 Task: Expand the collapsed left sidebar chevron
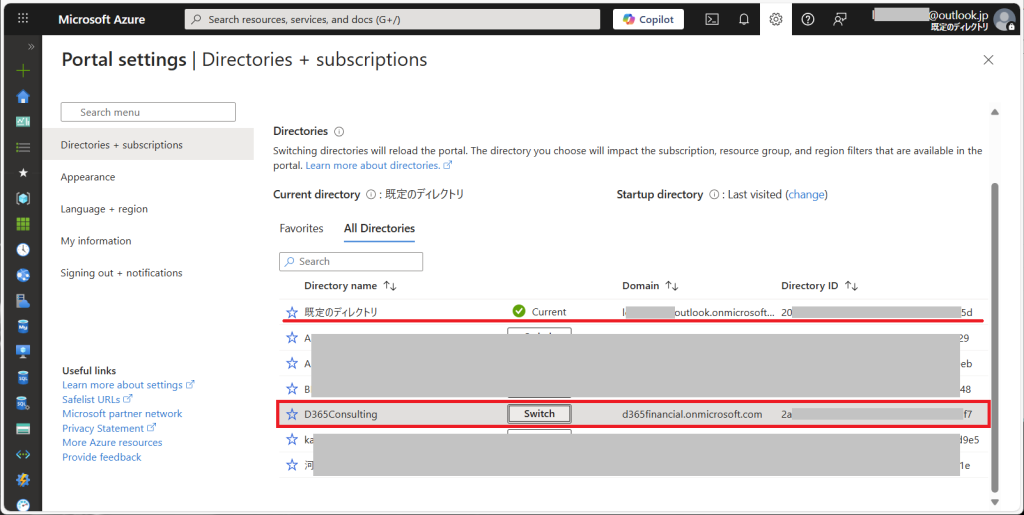coord(30,46)
